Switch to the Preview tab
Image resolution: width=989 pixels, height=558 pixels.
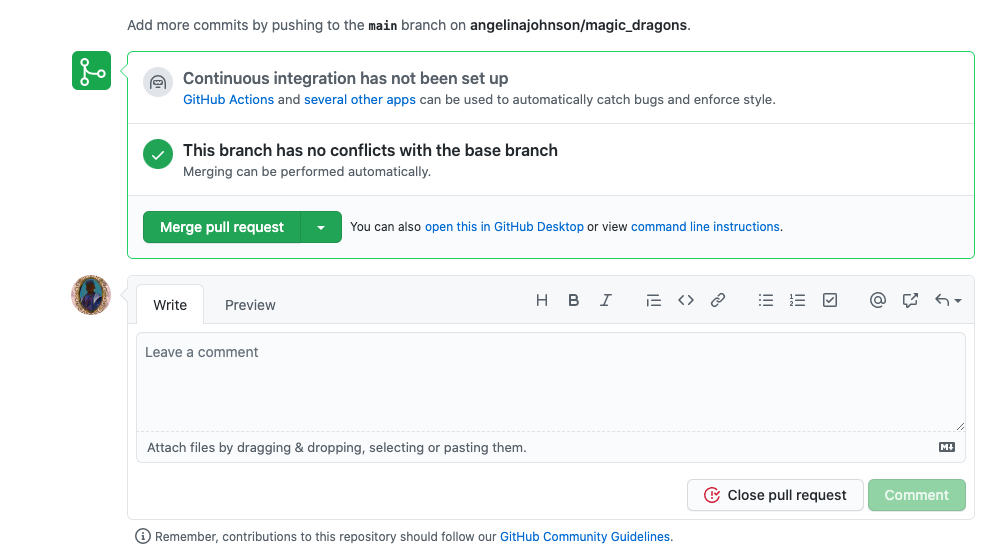coord(250,305)
